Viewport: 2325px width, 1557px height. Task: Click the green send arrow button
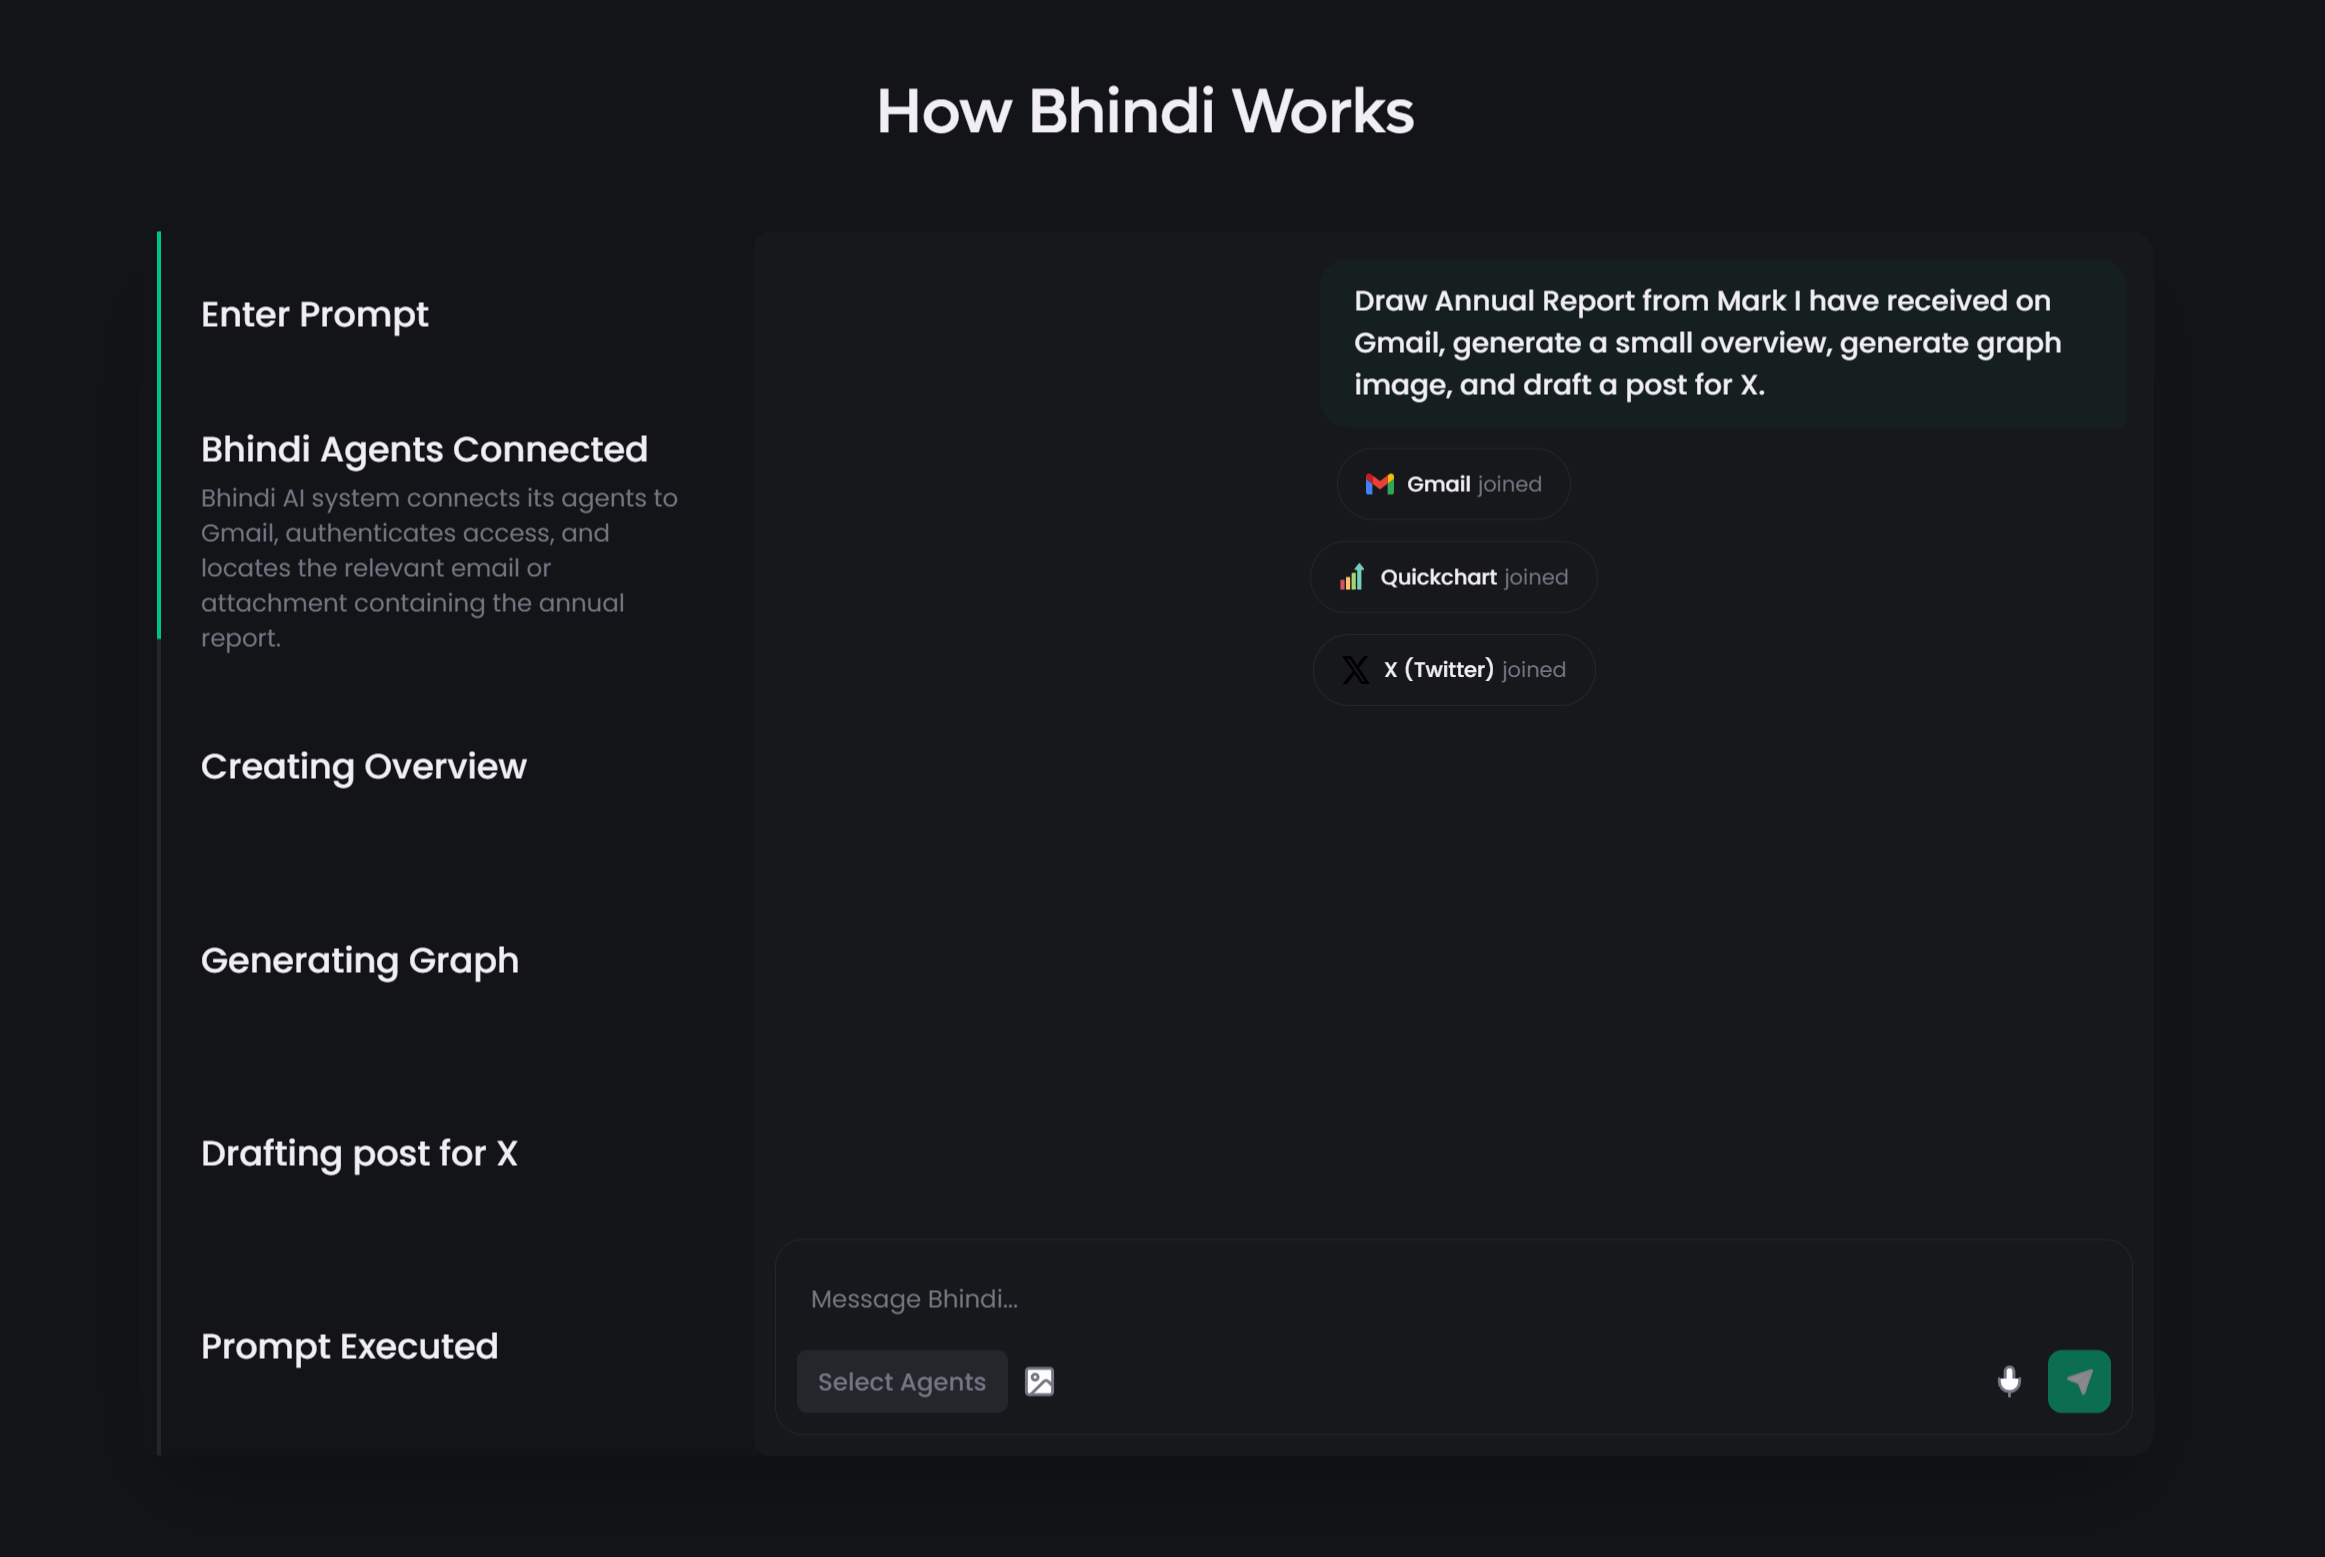pyautogui.click(x=2078, y=1381)
